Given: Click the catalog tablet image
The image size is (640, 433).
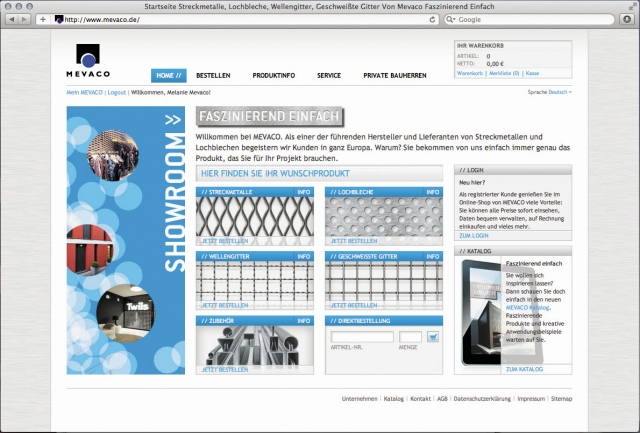Looking at the screenshot, I should pos(481,312).
